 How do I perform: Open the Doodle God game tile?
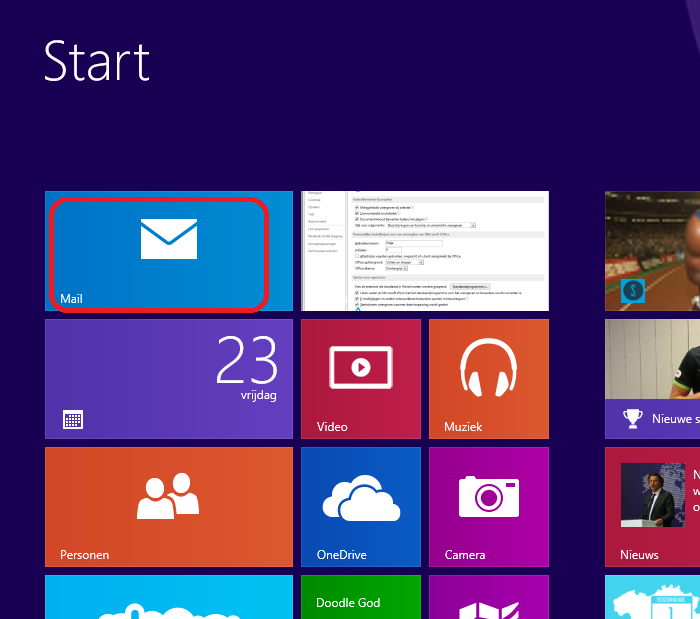point(361,597)
